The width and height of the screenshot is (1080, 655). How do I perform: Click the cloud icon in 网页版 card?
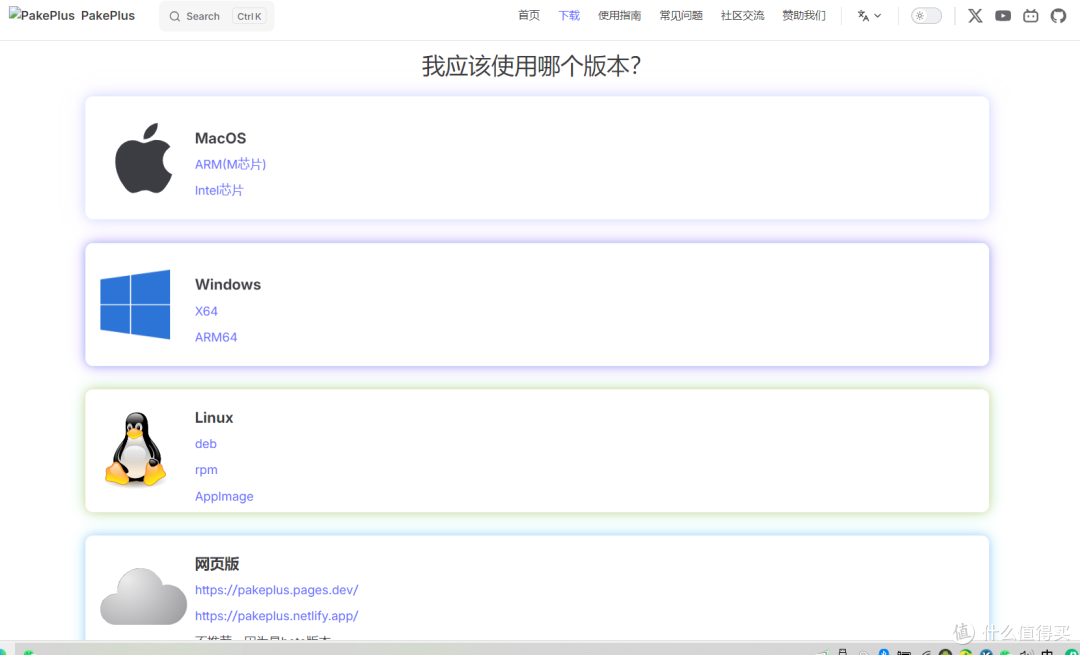143,596
